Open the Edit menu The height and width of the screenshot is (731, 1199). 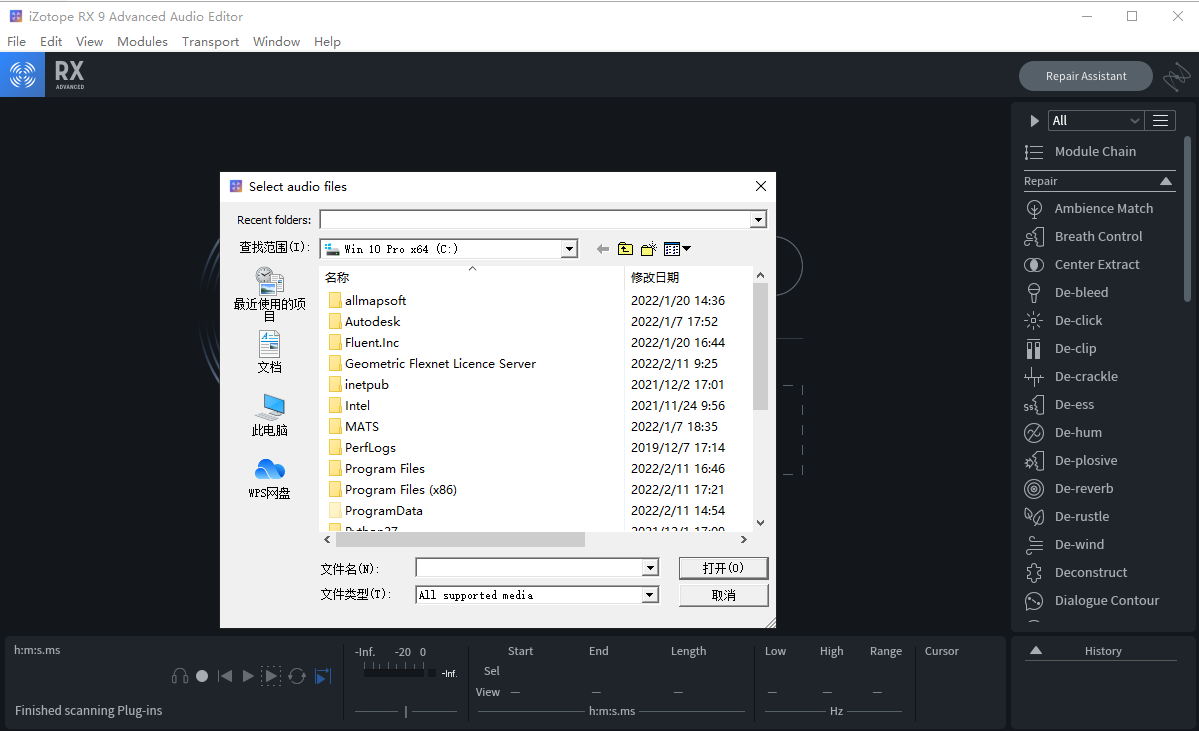[x=50, y=41]
